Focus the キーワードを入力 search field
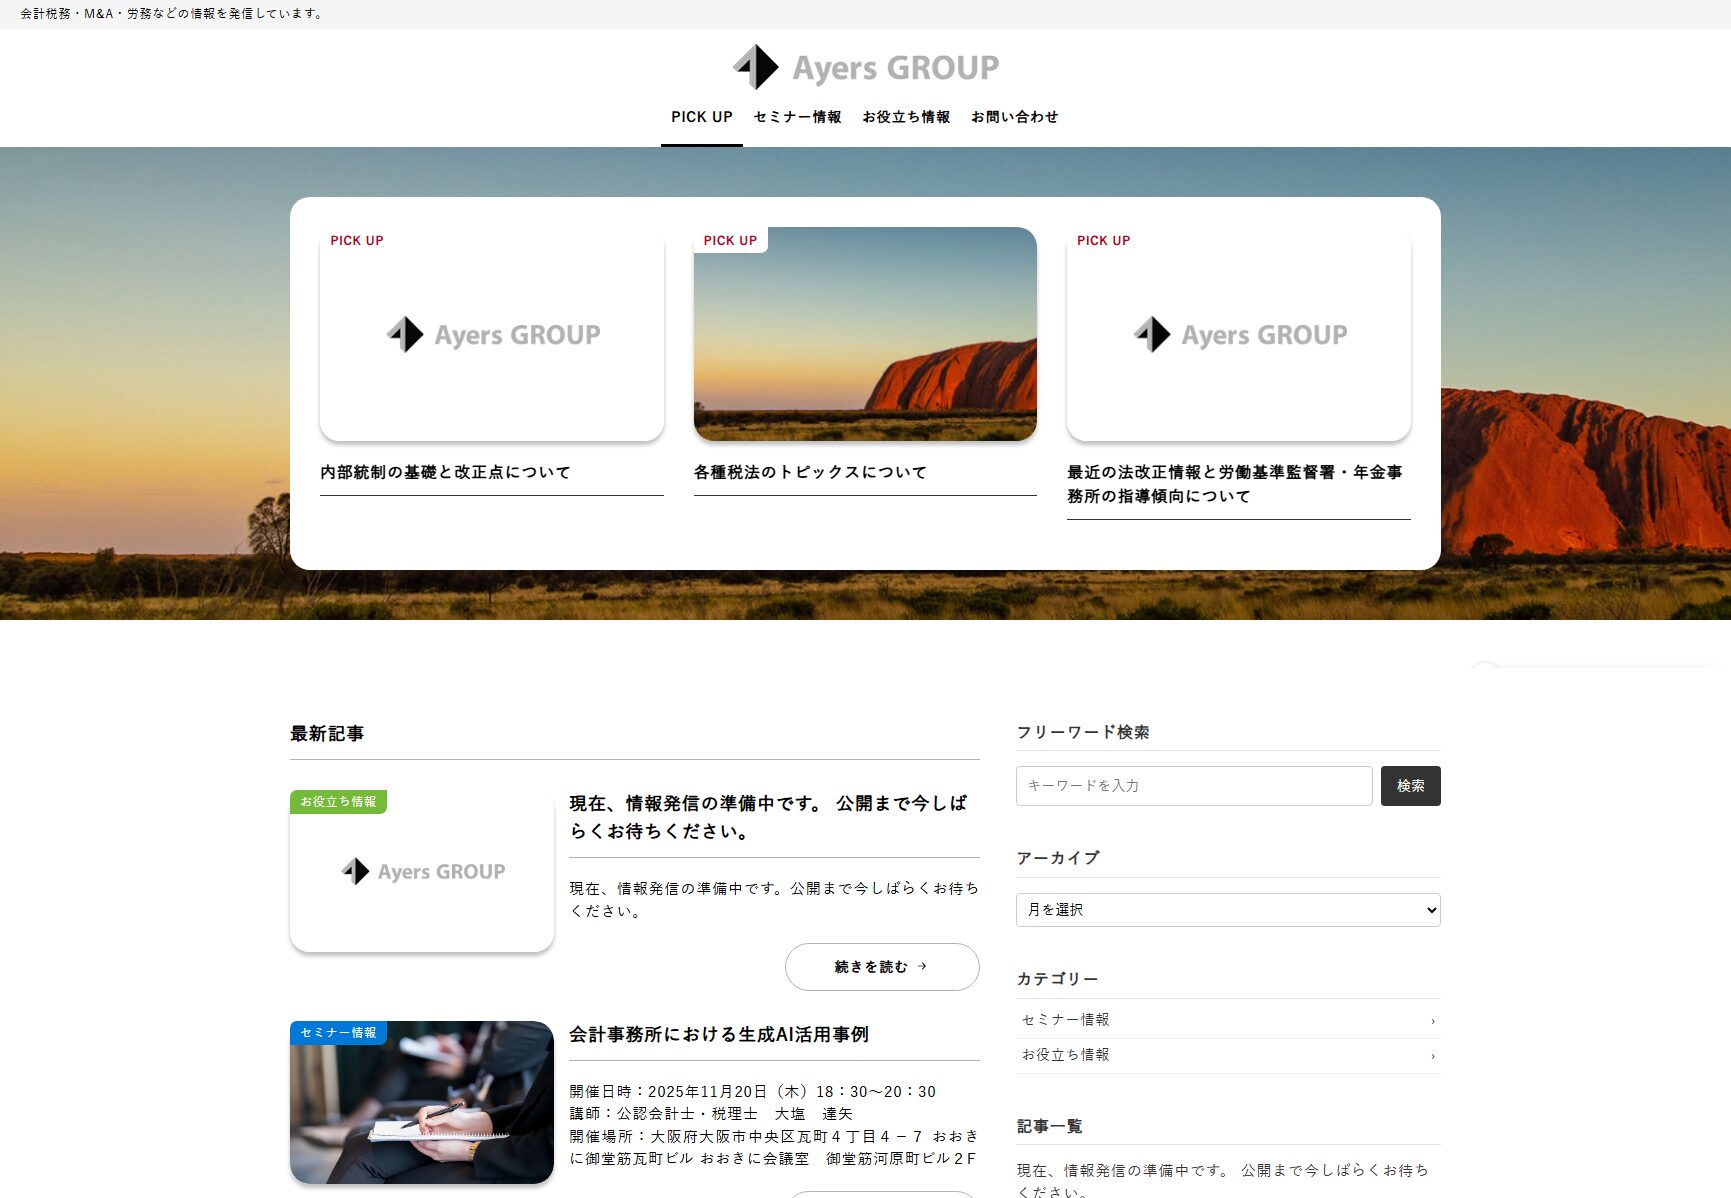The image size is (1731, 1198). coord(1193,786)
